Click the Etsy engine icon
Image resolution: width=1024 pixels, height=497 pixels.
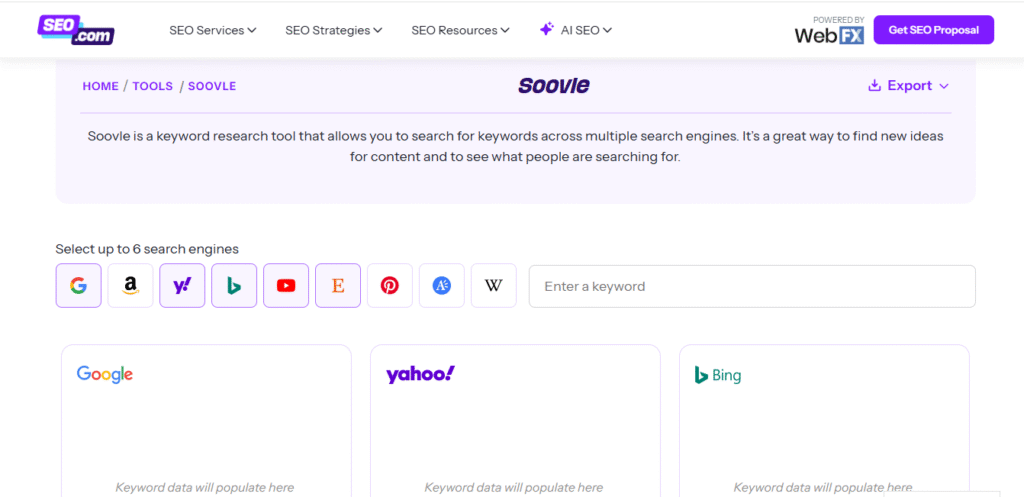[x=338, y=286]
